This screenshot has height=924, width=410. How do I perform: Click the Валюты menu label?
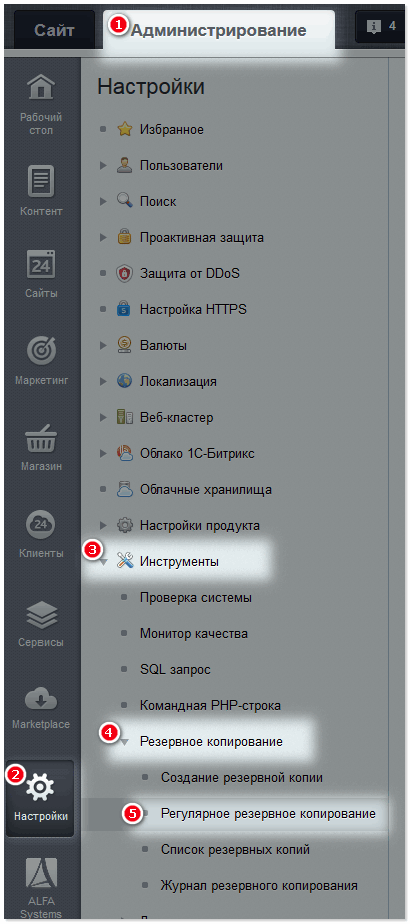(163, 345)
